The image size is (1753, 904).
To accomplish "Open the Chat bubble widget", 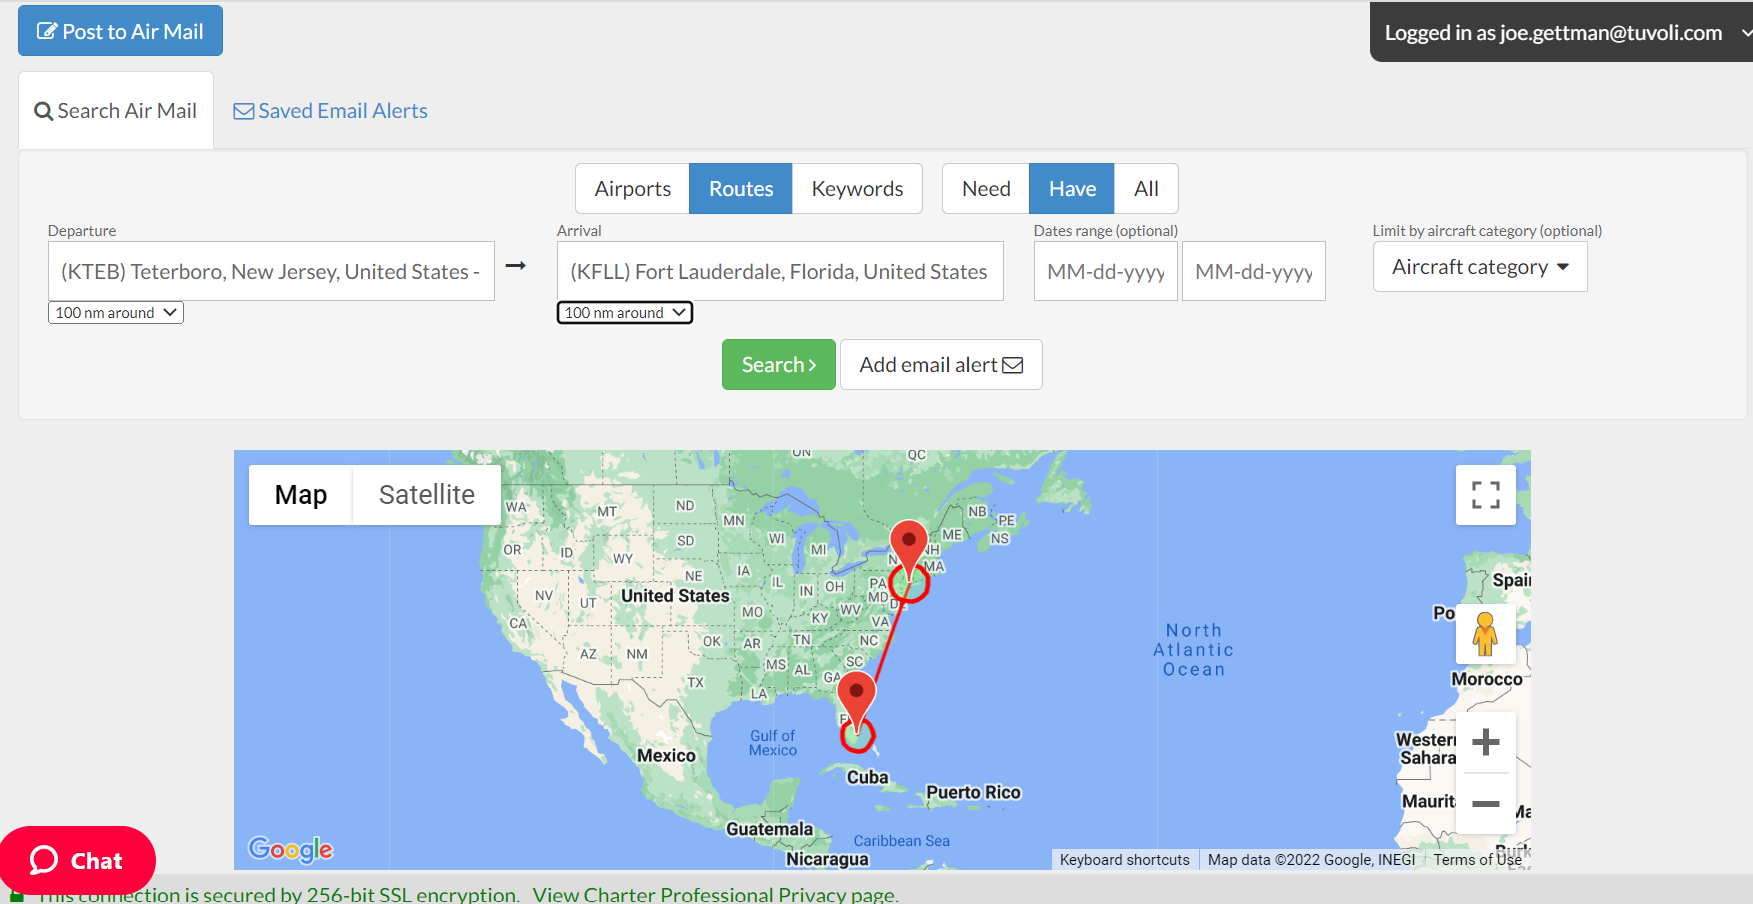I will [77, 860].
